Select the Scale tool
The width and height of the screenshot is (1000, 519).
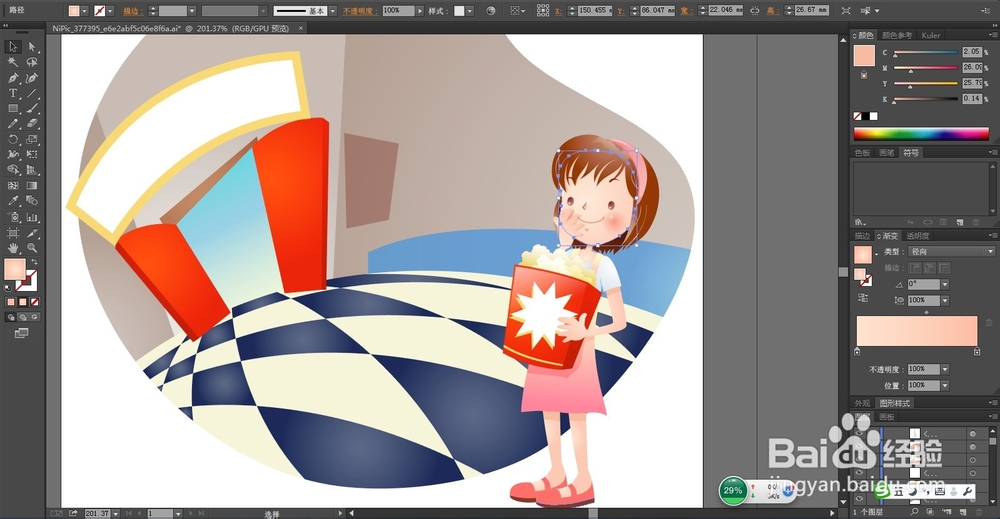point(32,139)
